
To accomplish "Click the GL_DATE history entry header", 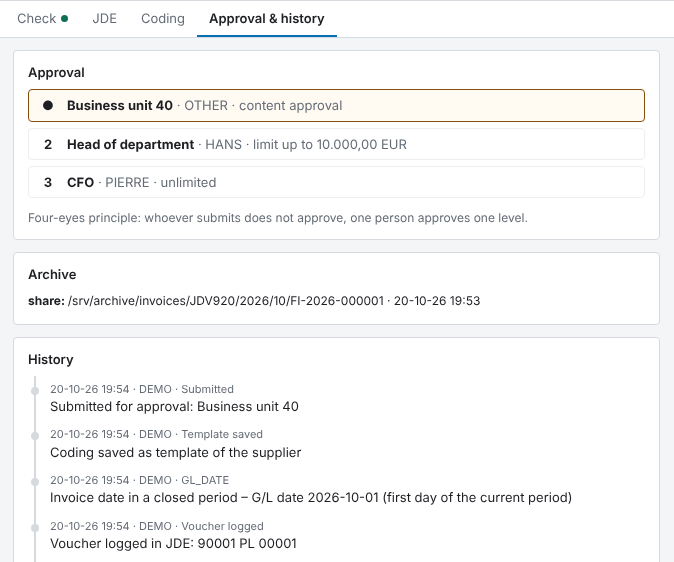I will tap(140, 480).
